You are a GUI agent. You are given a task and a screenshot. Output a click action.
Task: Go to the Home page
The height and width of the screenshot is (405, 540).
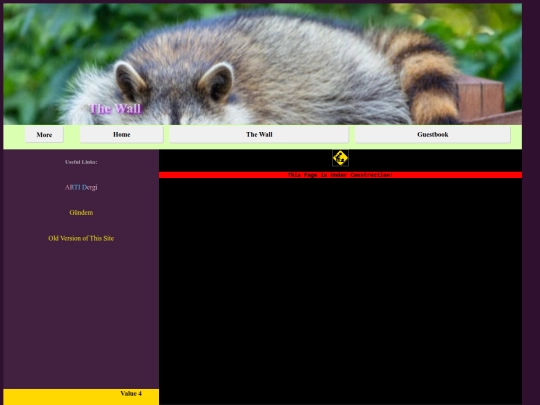[122, 134]
